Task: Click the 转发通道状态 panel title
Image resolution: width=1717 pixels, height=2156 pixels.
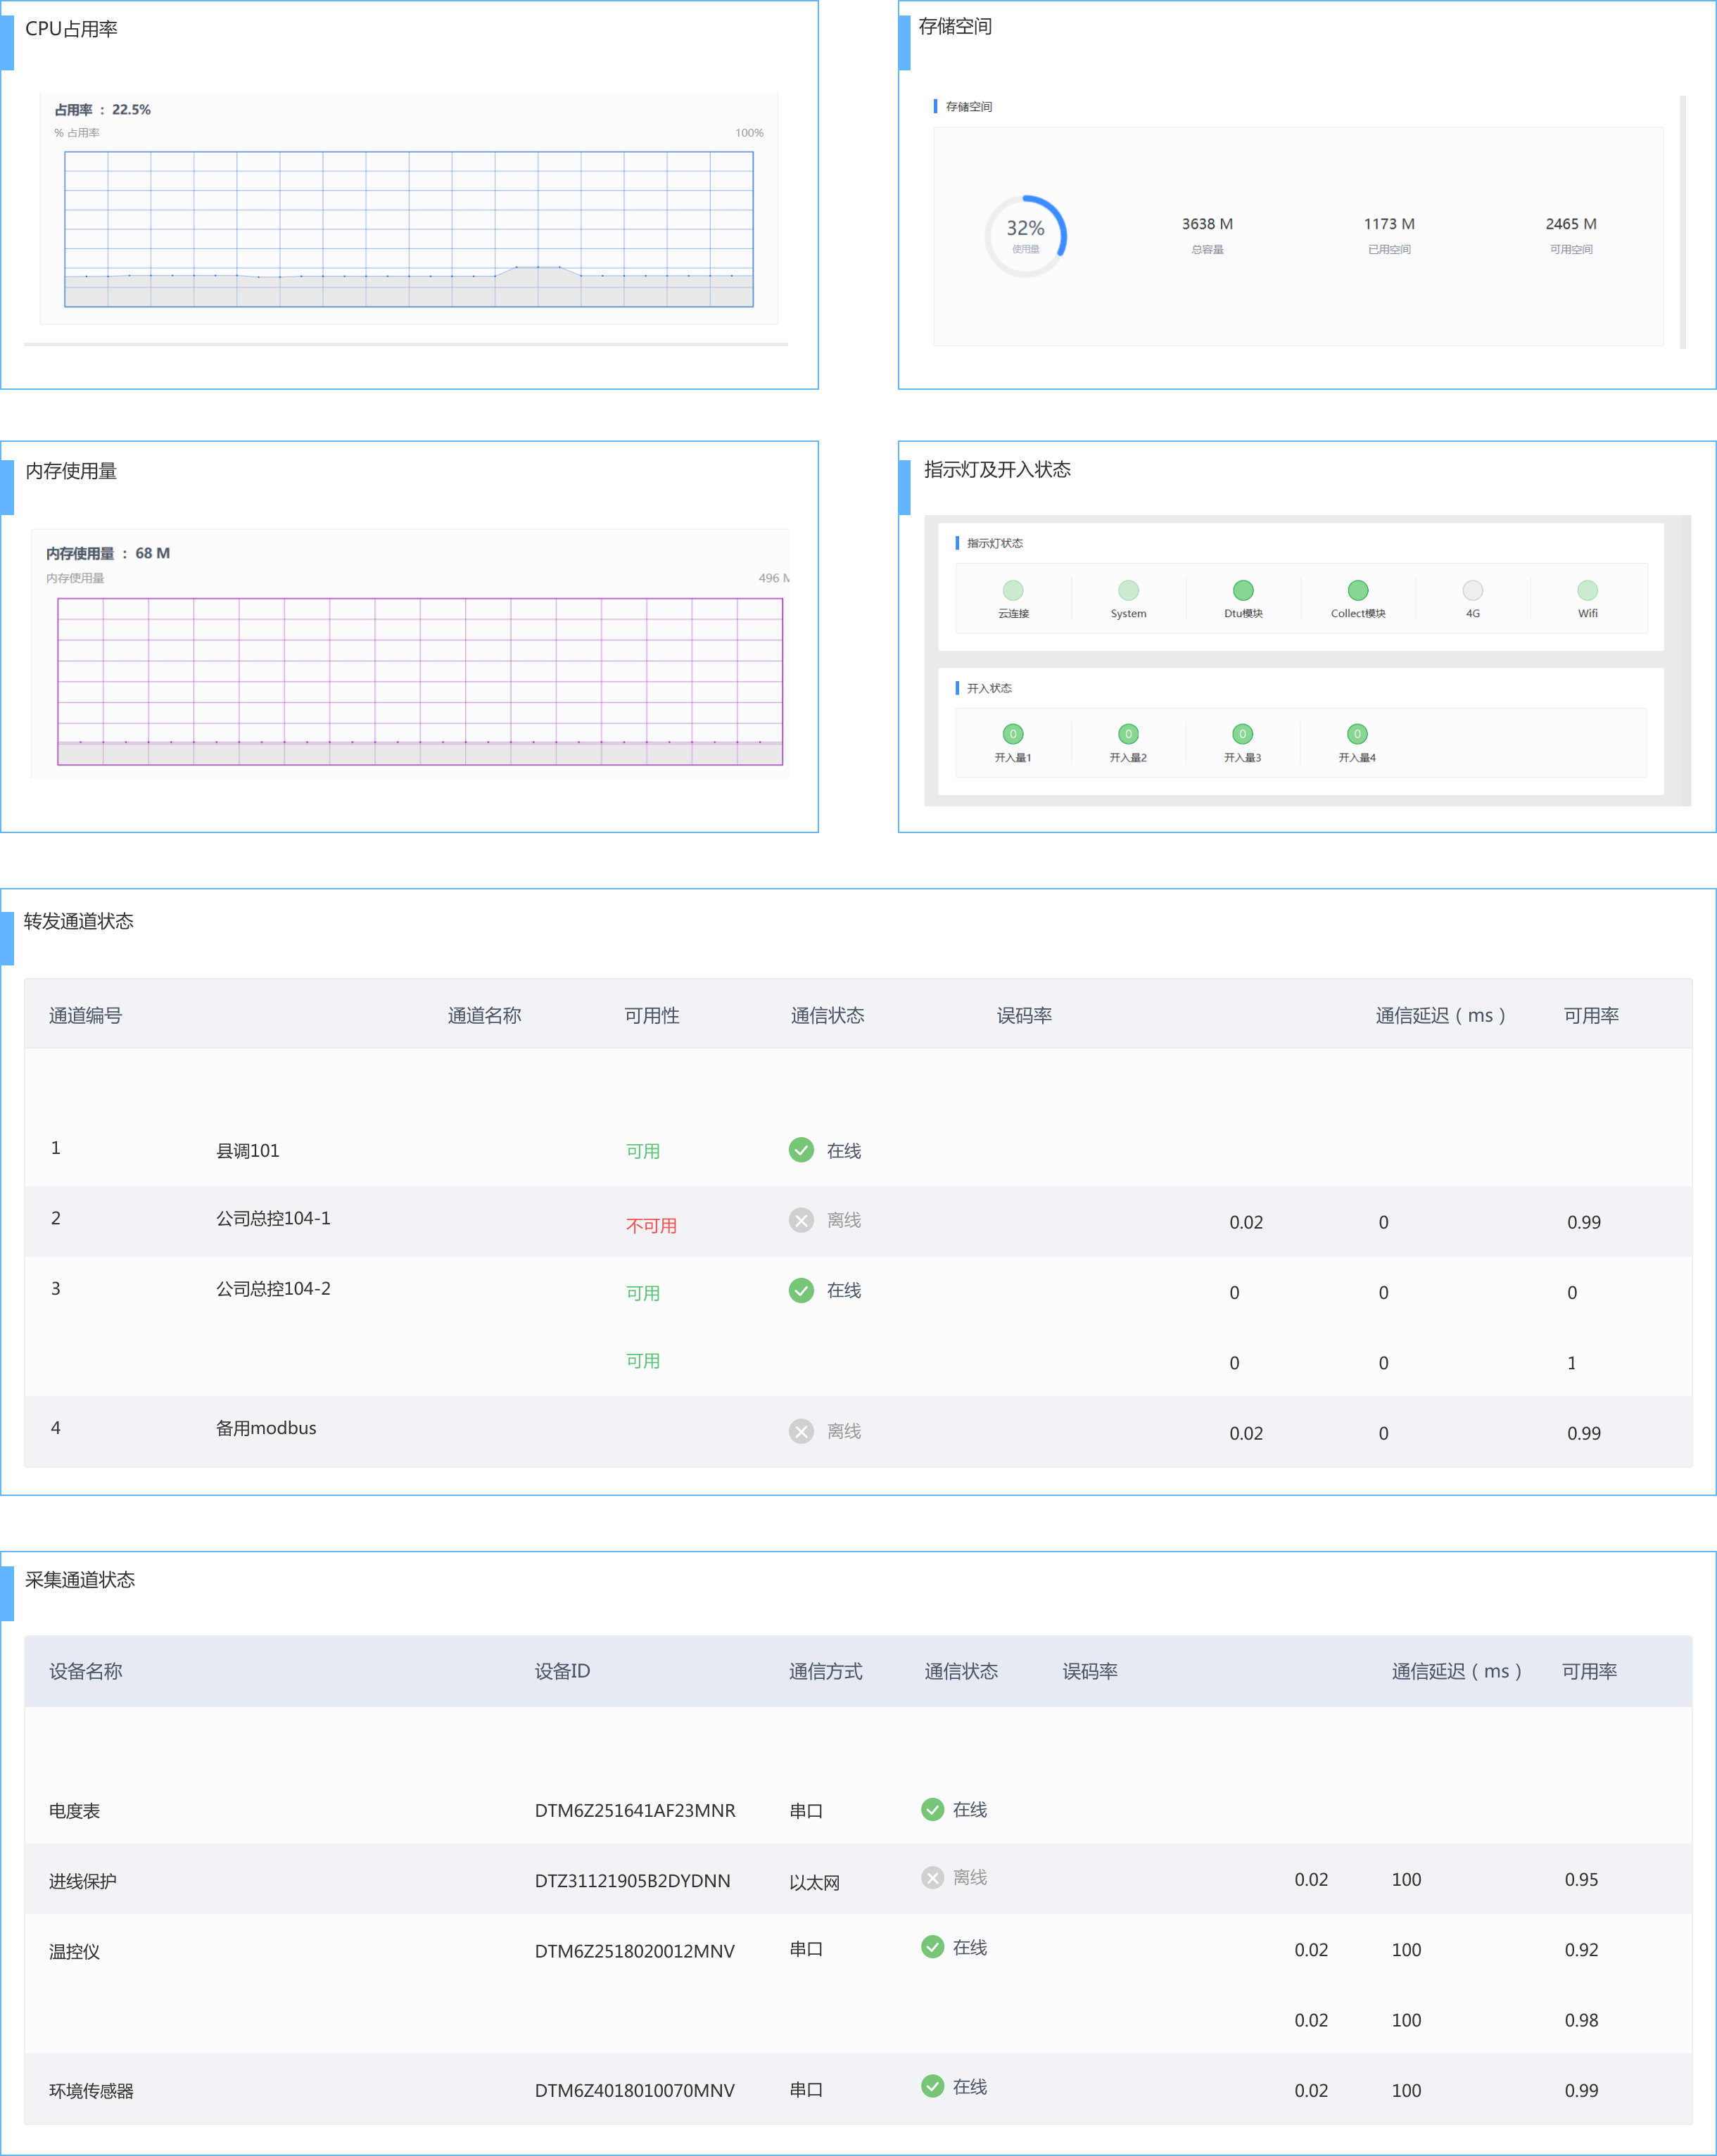Action: pyautogui.click(x=79, y=921)
